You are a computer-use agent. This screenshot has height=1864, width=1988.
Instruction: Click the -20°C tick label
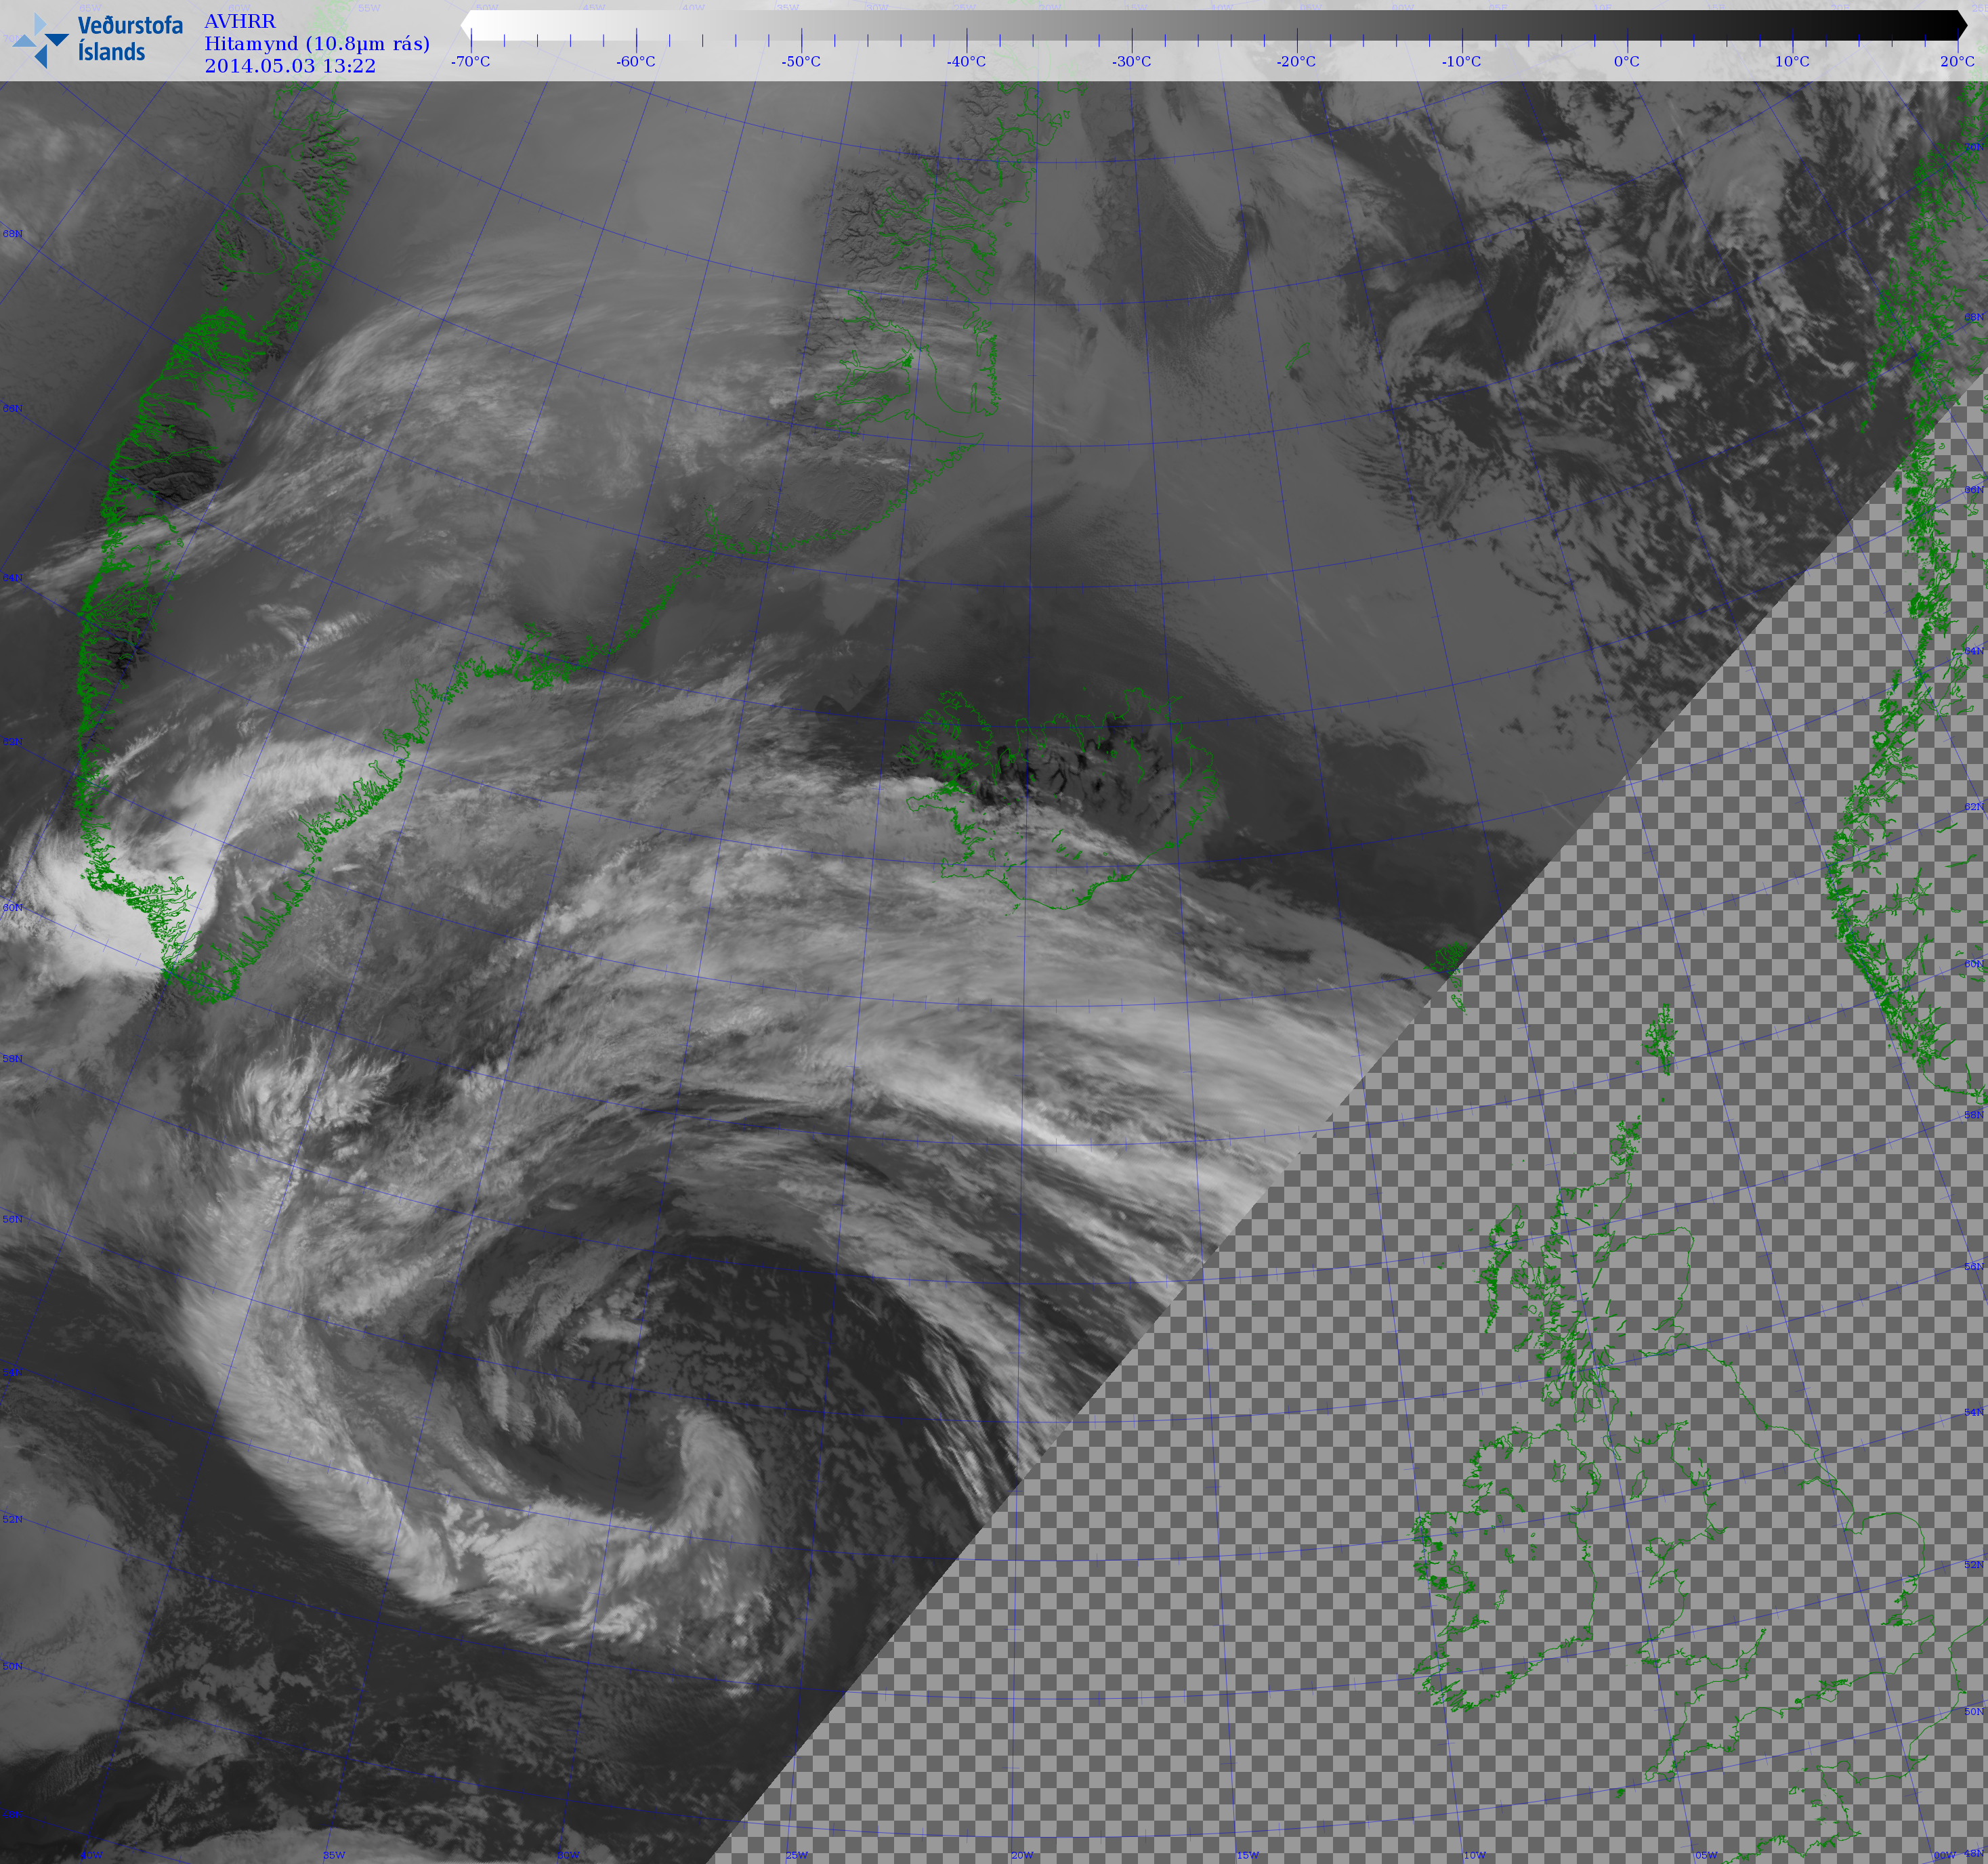point(1296,62)
